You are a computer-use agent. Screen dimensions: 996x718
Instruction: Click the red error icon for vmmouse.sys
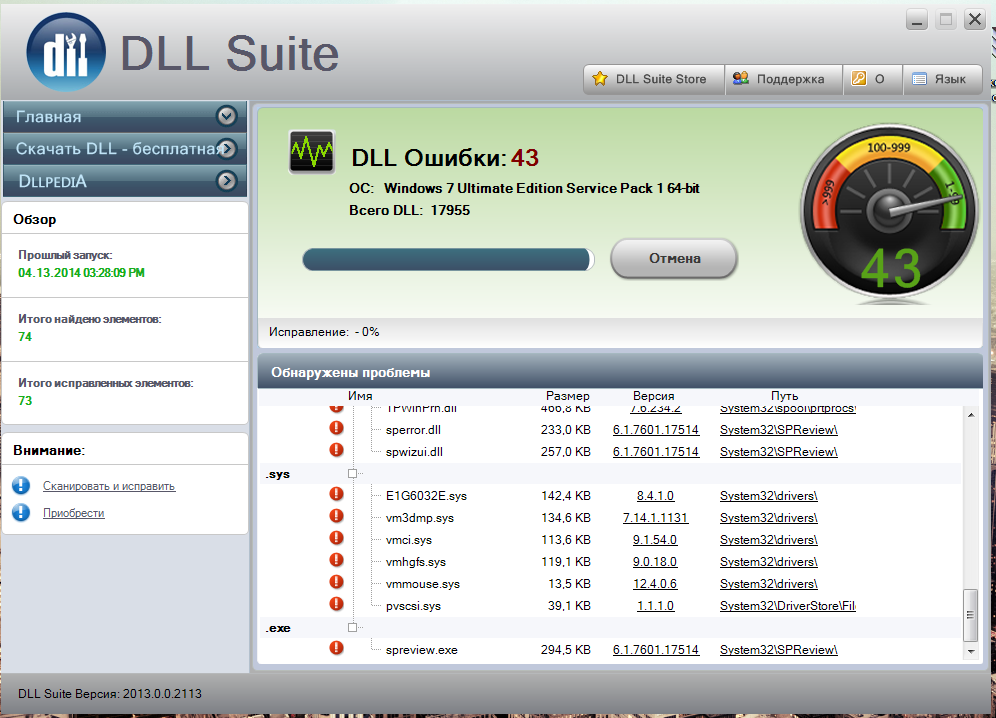(x=336, y=583)
